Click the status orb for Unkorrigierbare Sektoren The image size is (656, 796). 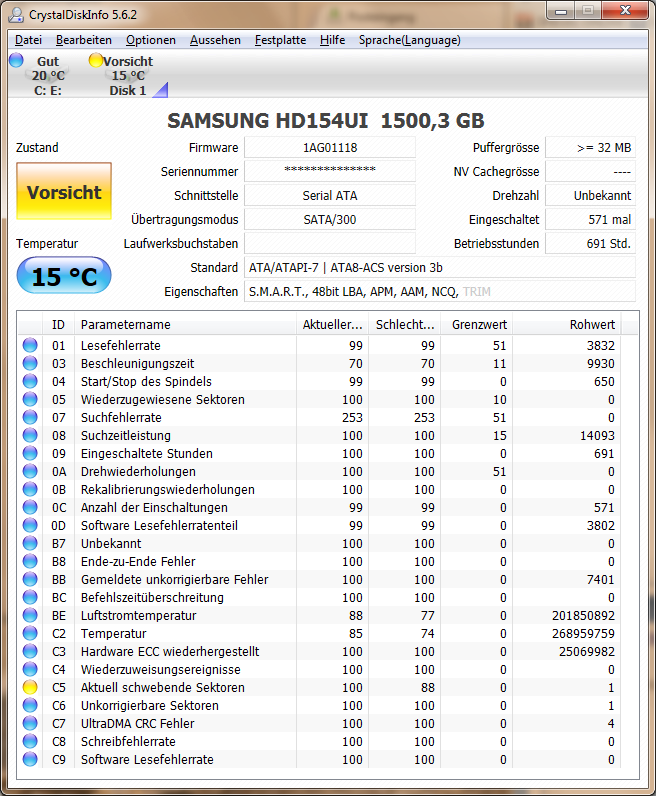tap(30, 706)
